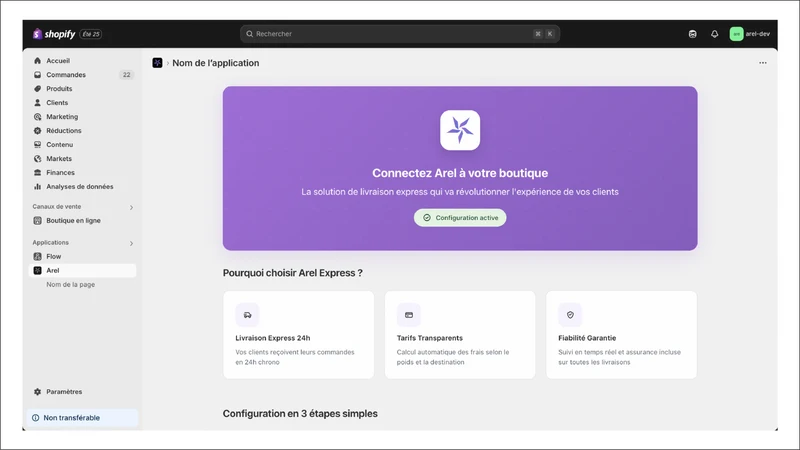Click the Configuration active button
800x450 pixels.
coord(460,218)
